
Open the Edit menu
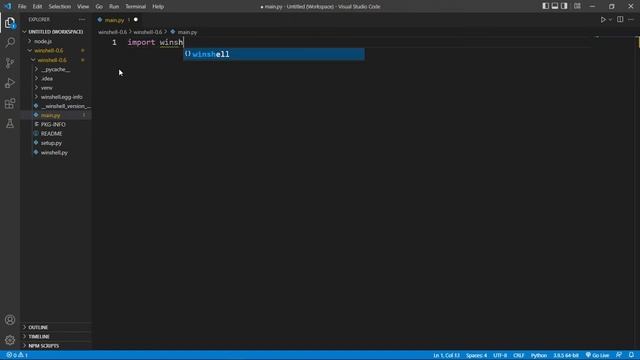click(37, 7)
